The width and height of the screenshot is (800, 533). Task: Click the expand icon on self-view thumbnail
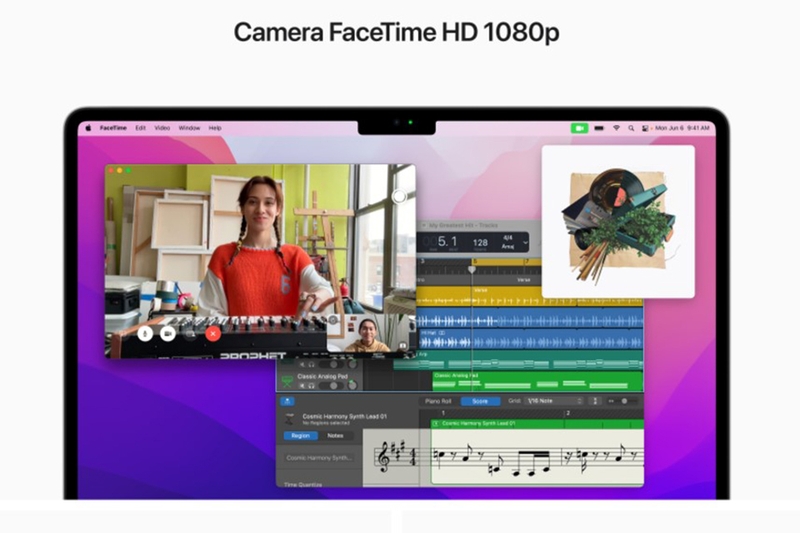coord(403,346)
